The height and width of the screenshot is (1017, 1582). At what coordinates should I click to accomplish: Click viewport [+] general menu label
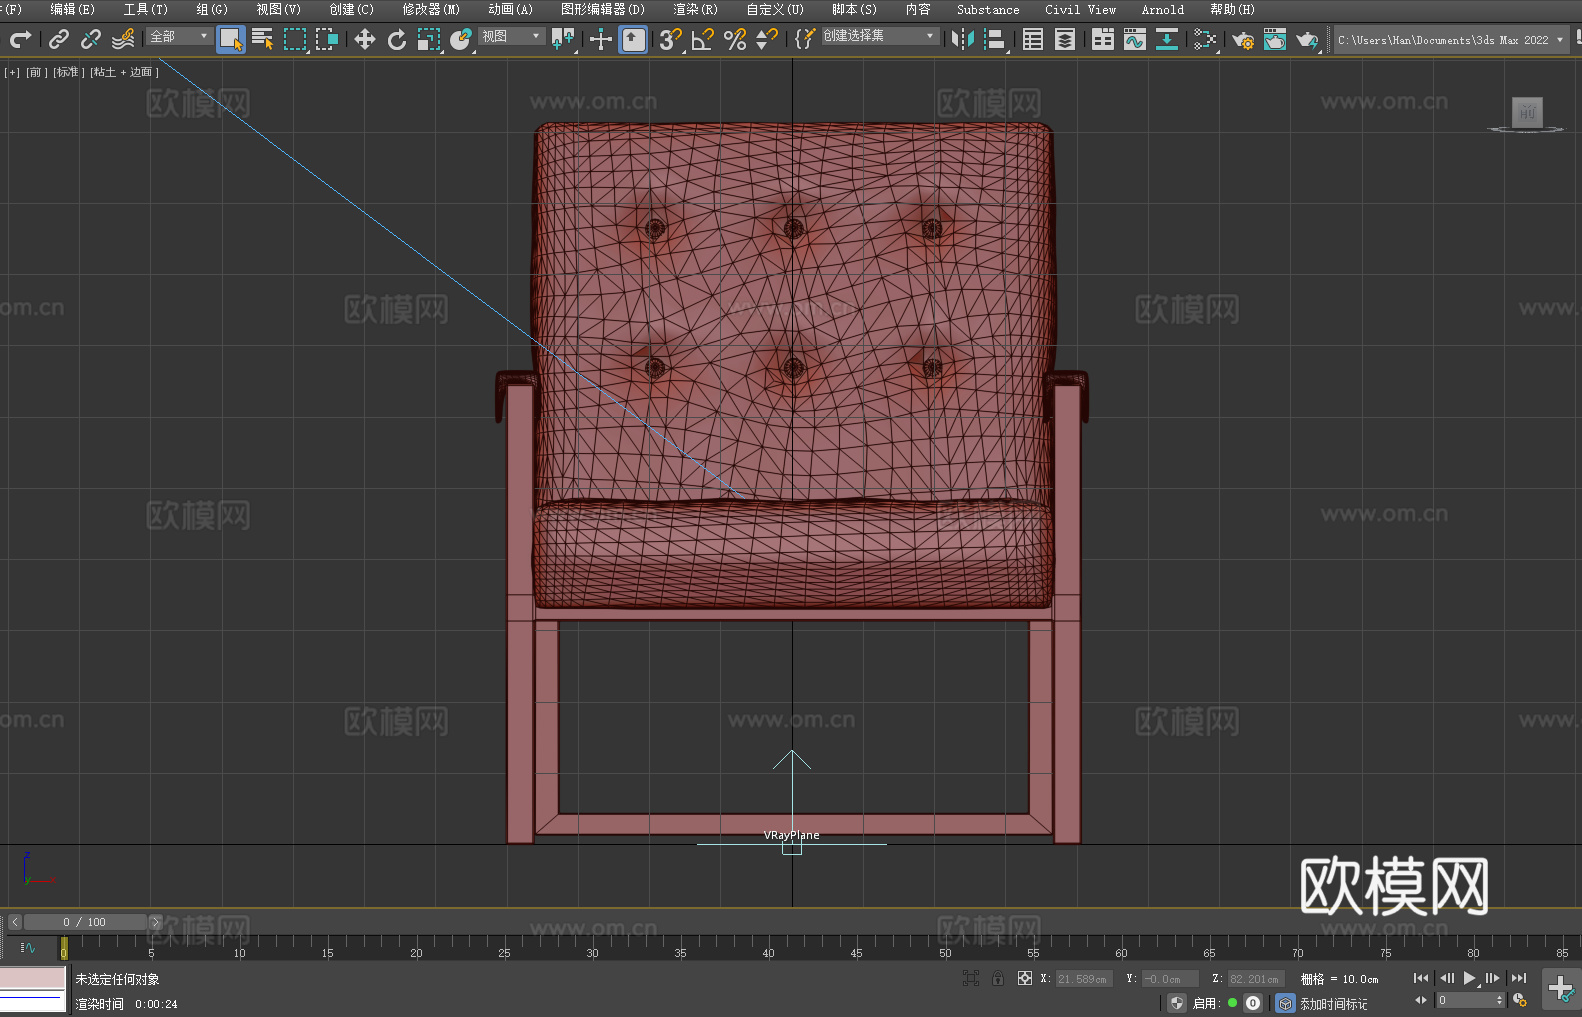[12, 72]
